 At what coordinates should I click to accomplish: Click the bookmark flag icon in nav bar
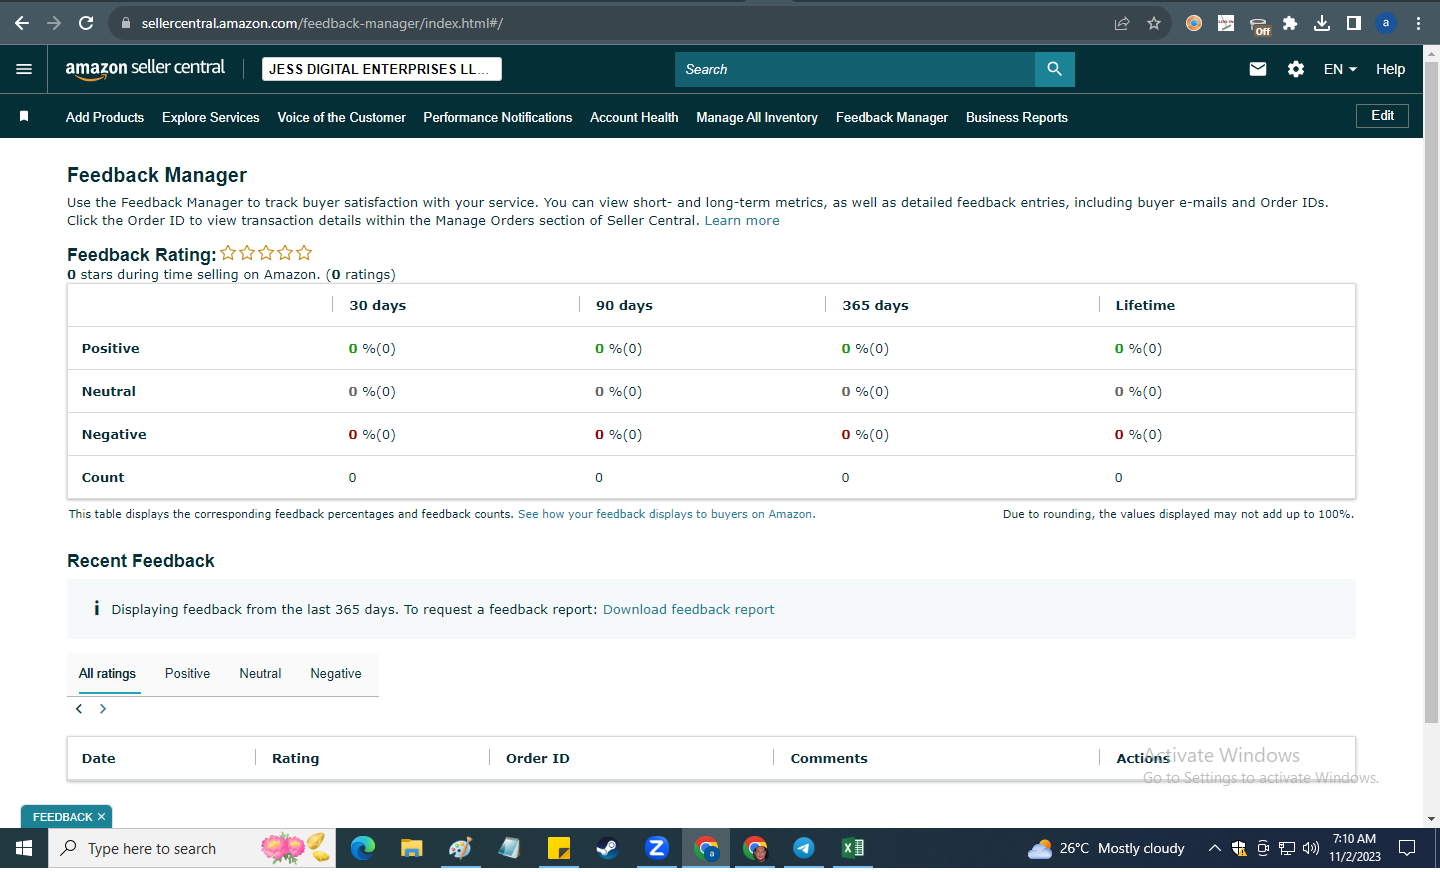24,117
